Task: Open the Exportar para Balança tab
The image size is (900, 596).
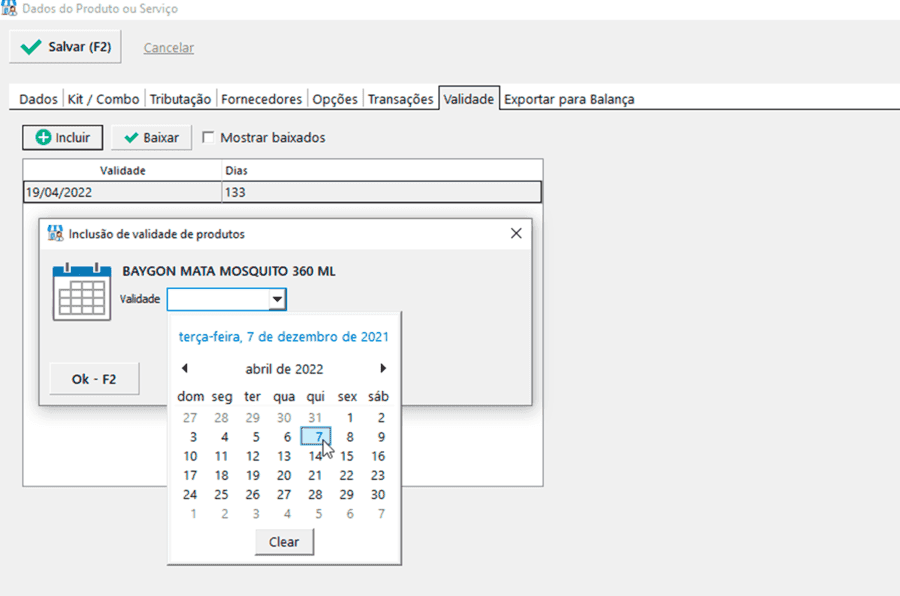Action: click(569, 99)
